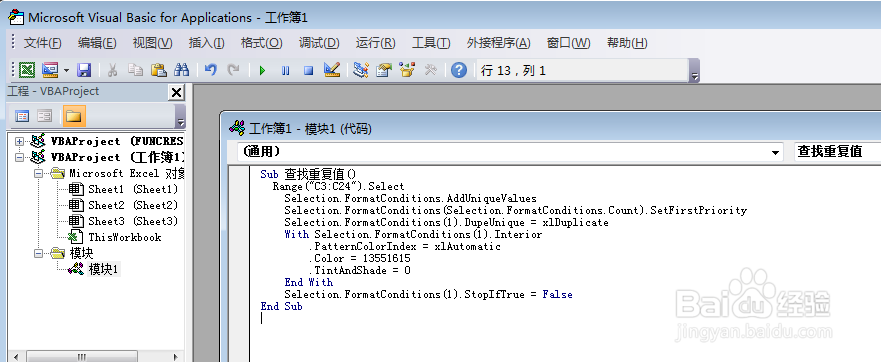
Task: Undo the last action with the arrow icon
Action: point(211,70)
